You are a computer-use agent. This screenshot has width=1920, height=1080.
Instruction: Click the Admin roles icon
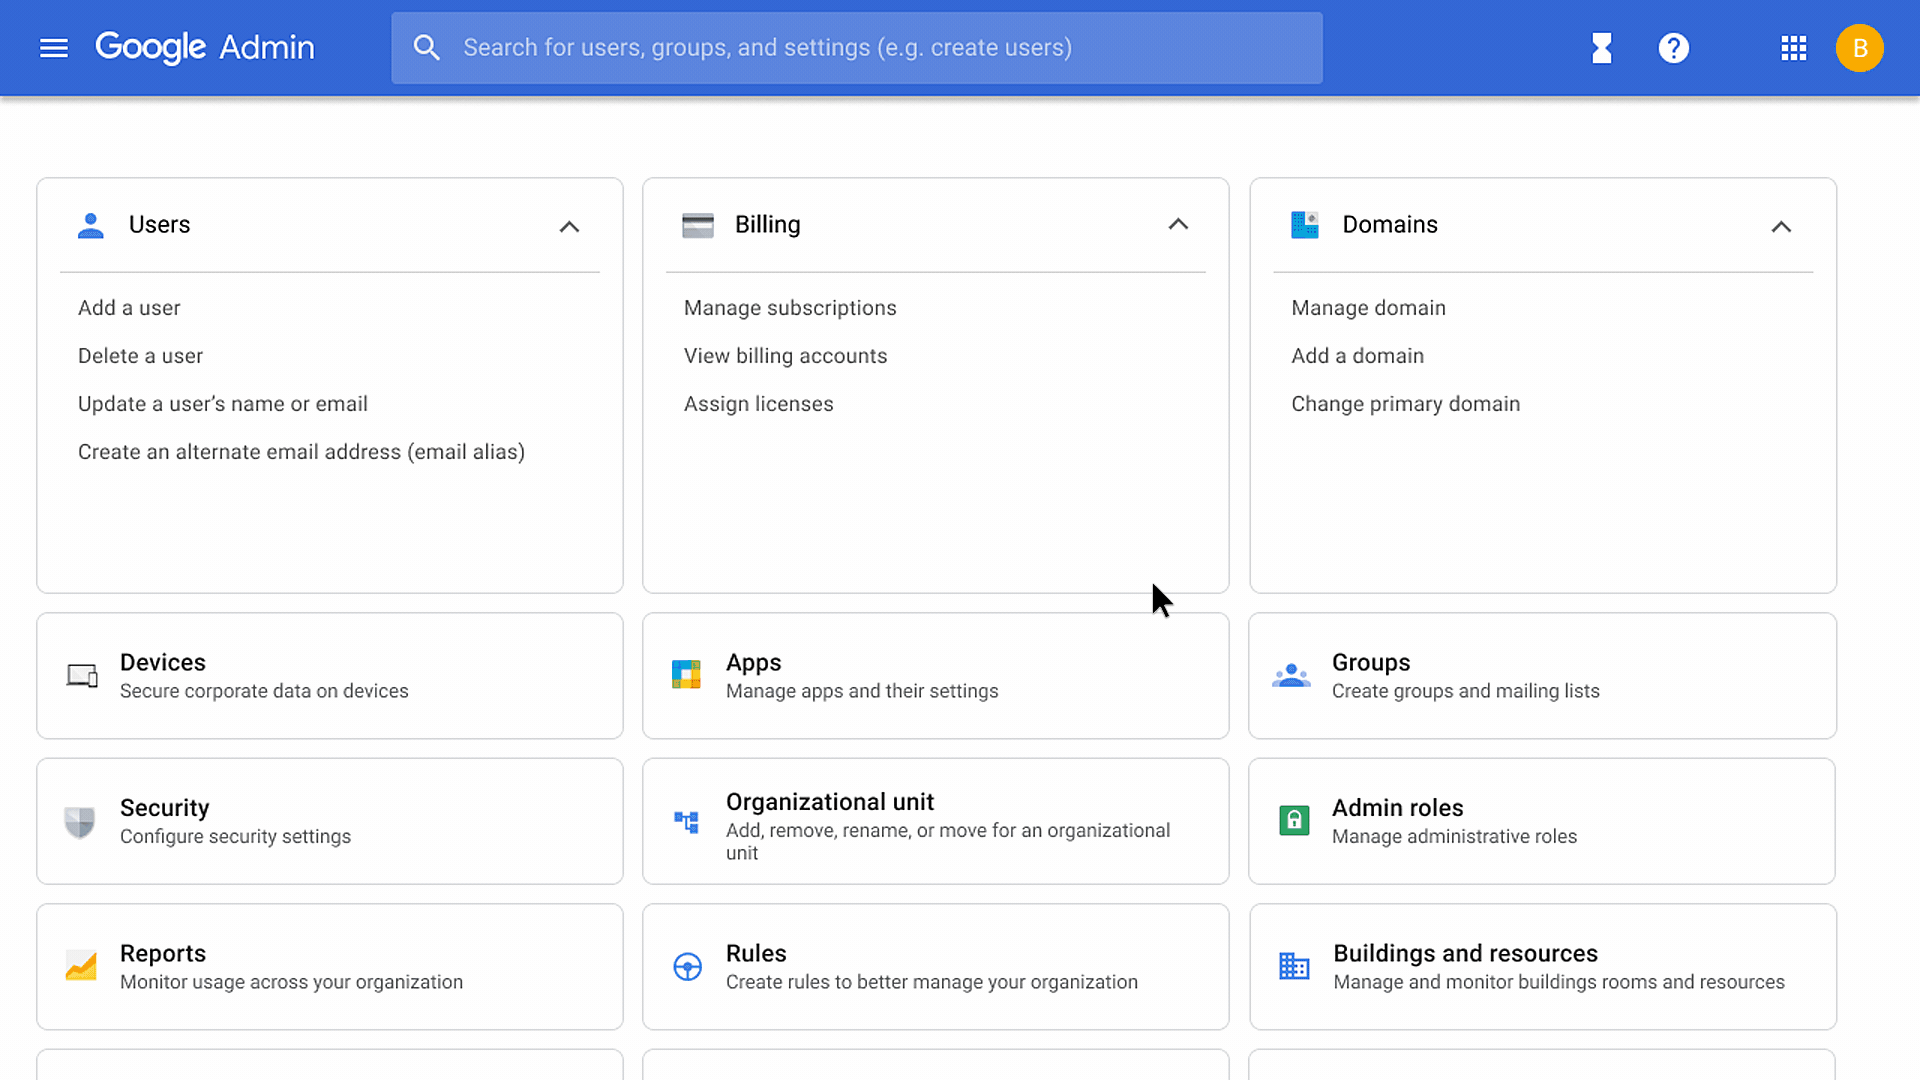(x=1292, y=820)
